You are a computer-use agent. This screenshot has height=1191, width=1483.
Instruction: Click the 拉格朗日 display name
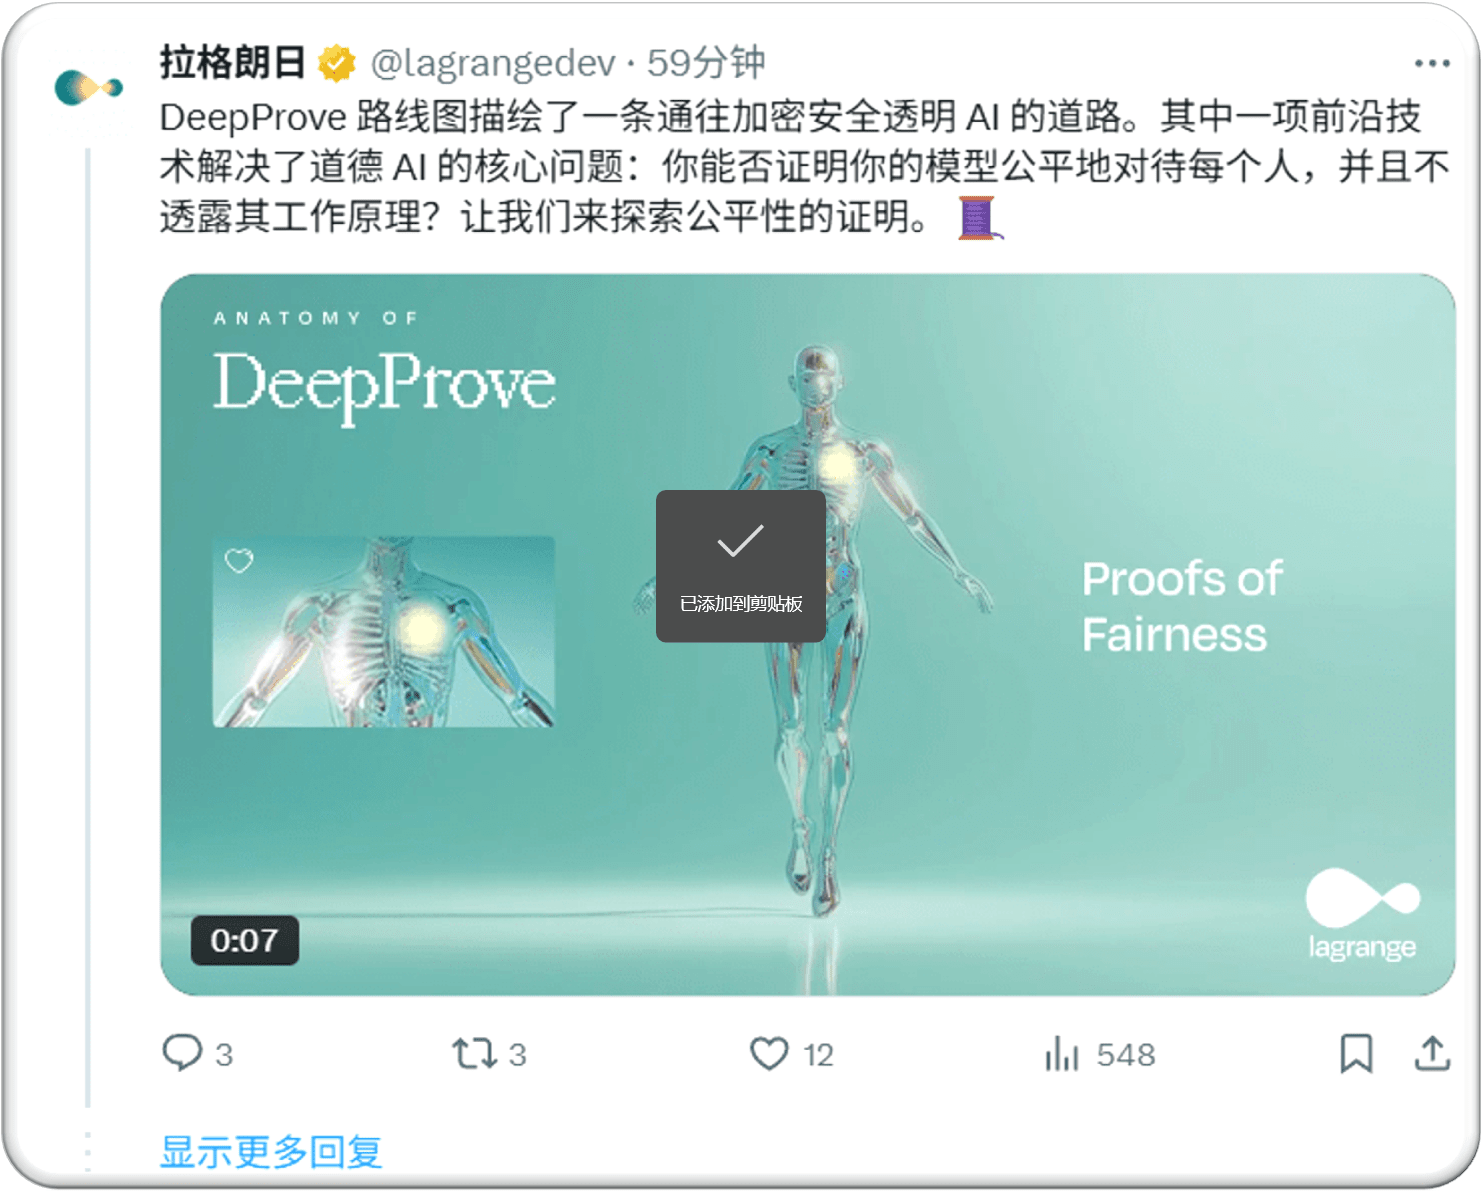point(232,62)
